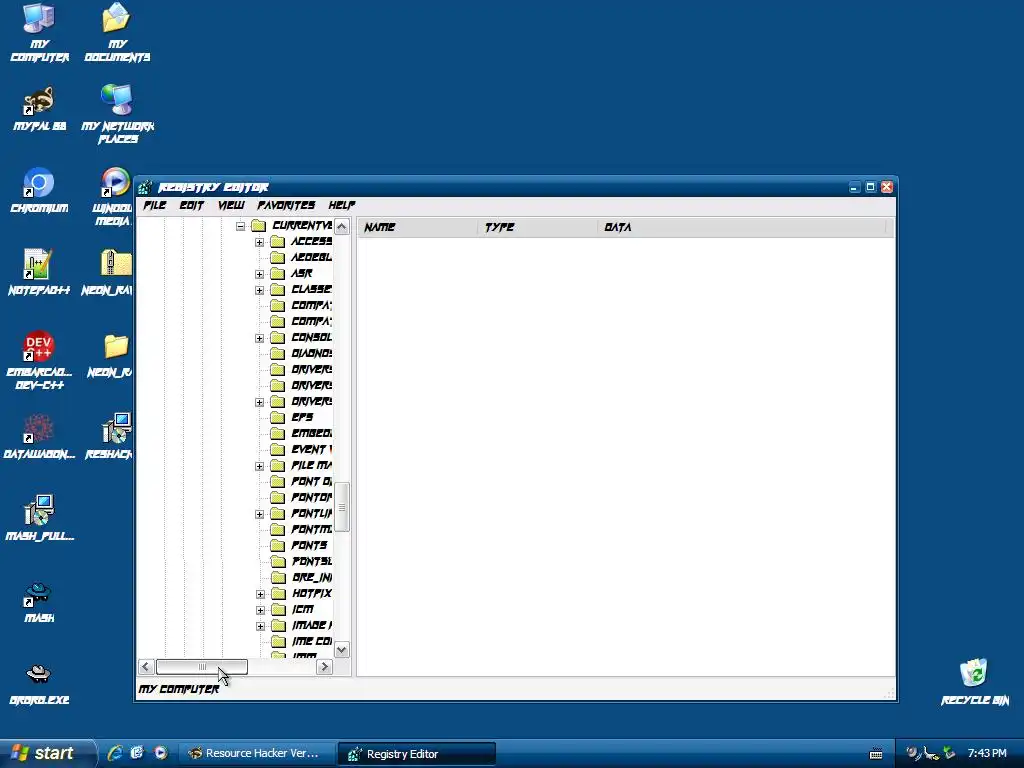Select the FontSu registry key label
Viewport: 1024px width, 768px height.
pos(311,562)
